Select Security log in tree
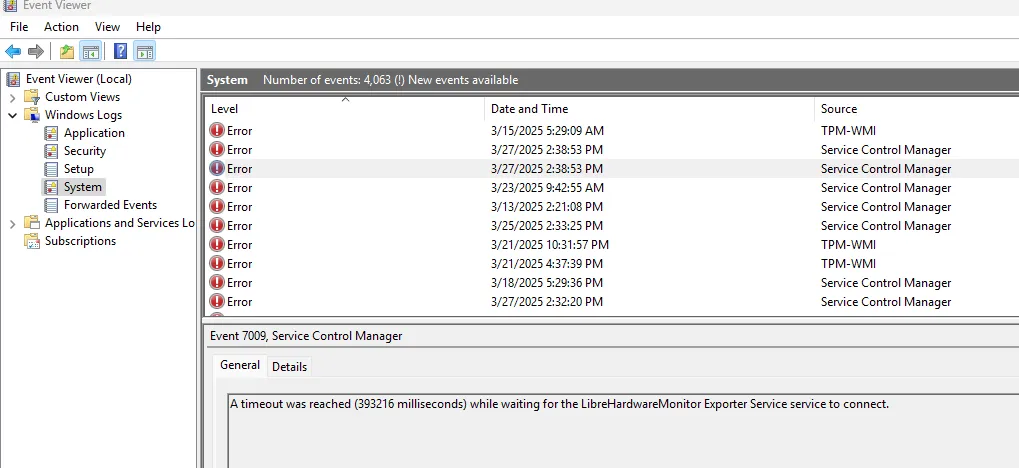The image size is (1019, 468). pos(84,151)
